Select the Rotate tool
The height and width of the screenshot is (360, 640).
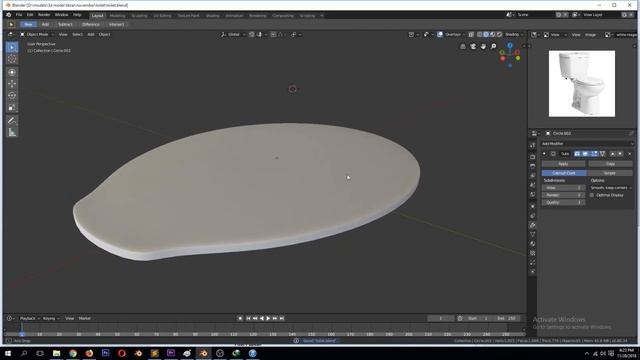[x=12, y=96]
